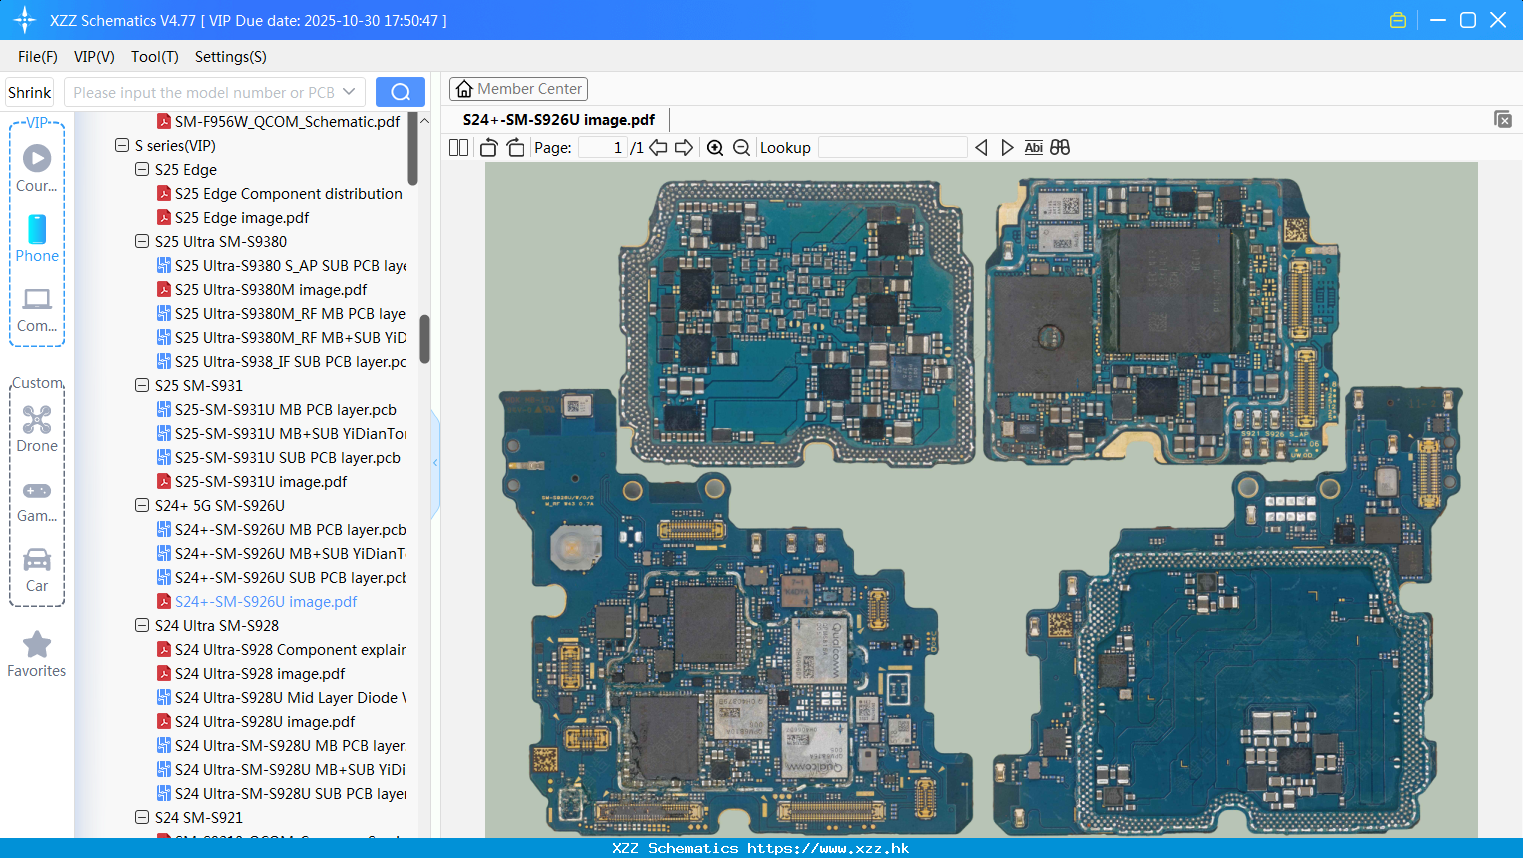Toggle the two-page split view icon
Screen dimensions: 1523x858
[x=458, y=147]
